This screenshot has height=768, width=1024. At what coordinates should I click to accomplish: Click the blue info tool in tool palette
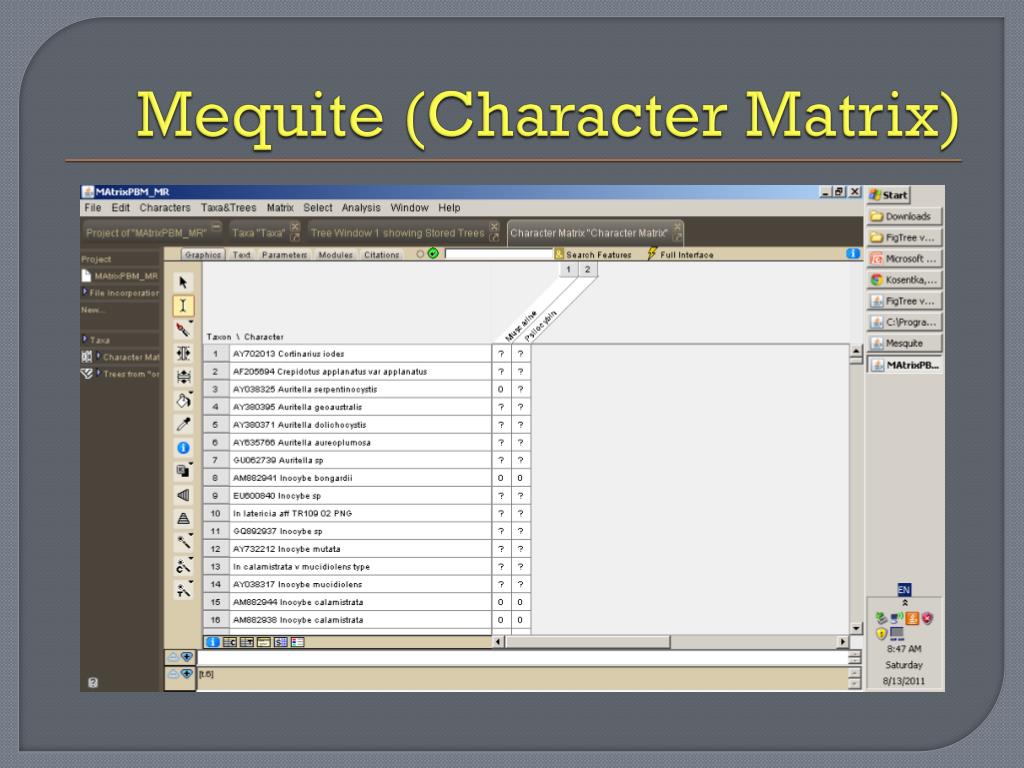pyautogui.click(x=183, y=447)
